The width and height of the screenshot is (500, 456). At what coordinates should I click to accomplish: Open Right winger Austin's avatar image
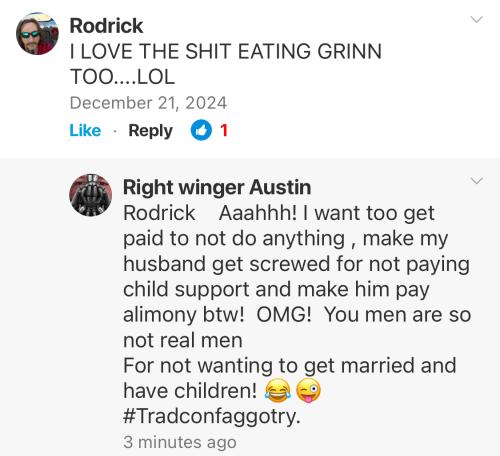[91, 195]
